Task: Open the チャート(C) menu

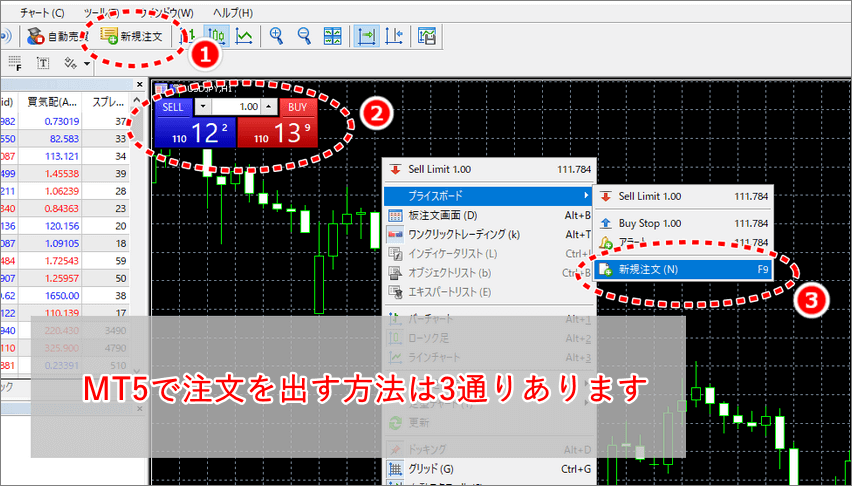Action: click(x=42, y=13)
